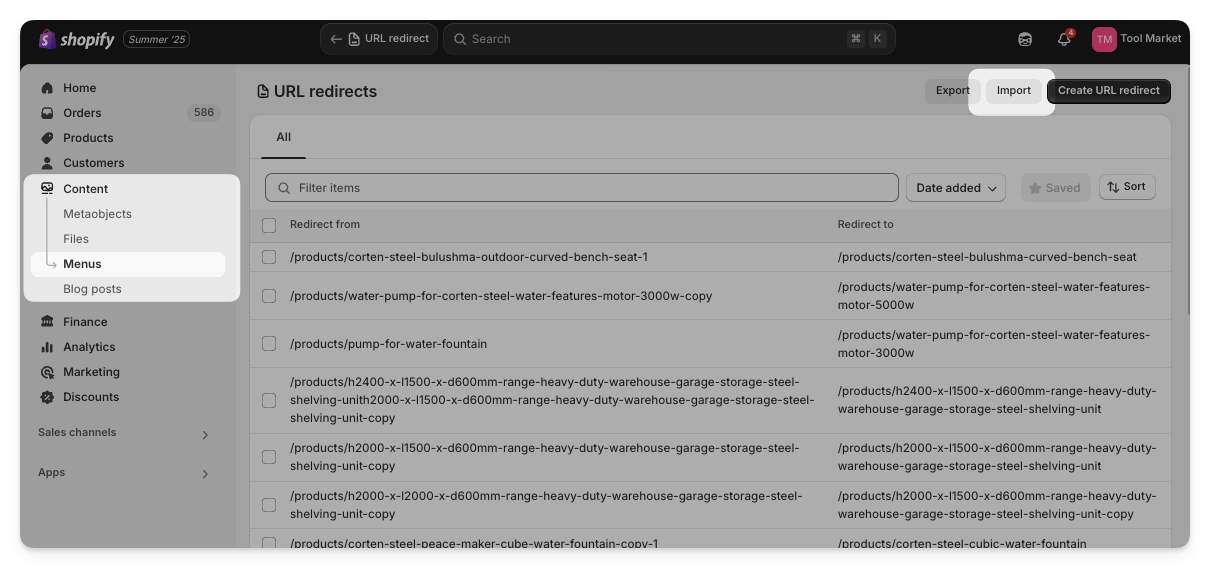Open Orders via its inbox icon

click(47, 113)
